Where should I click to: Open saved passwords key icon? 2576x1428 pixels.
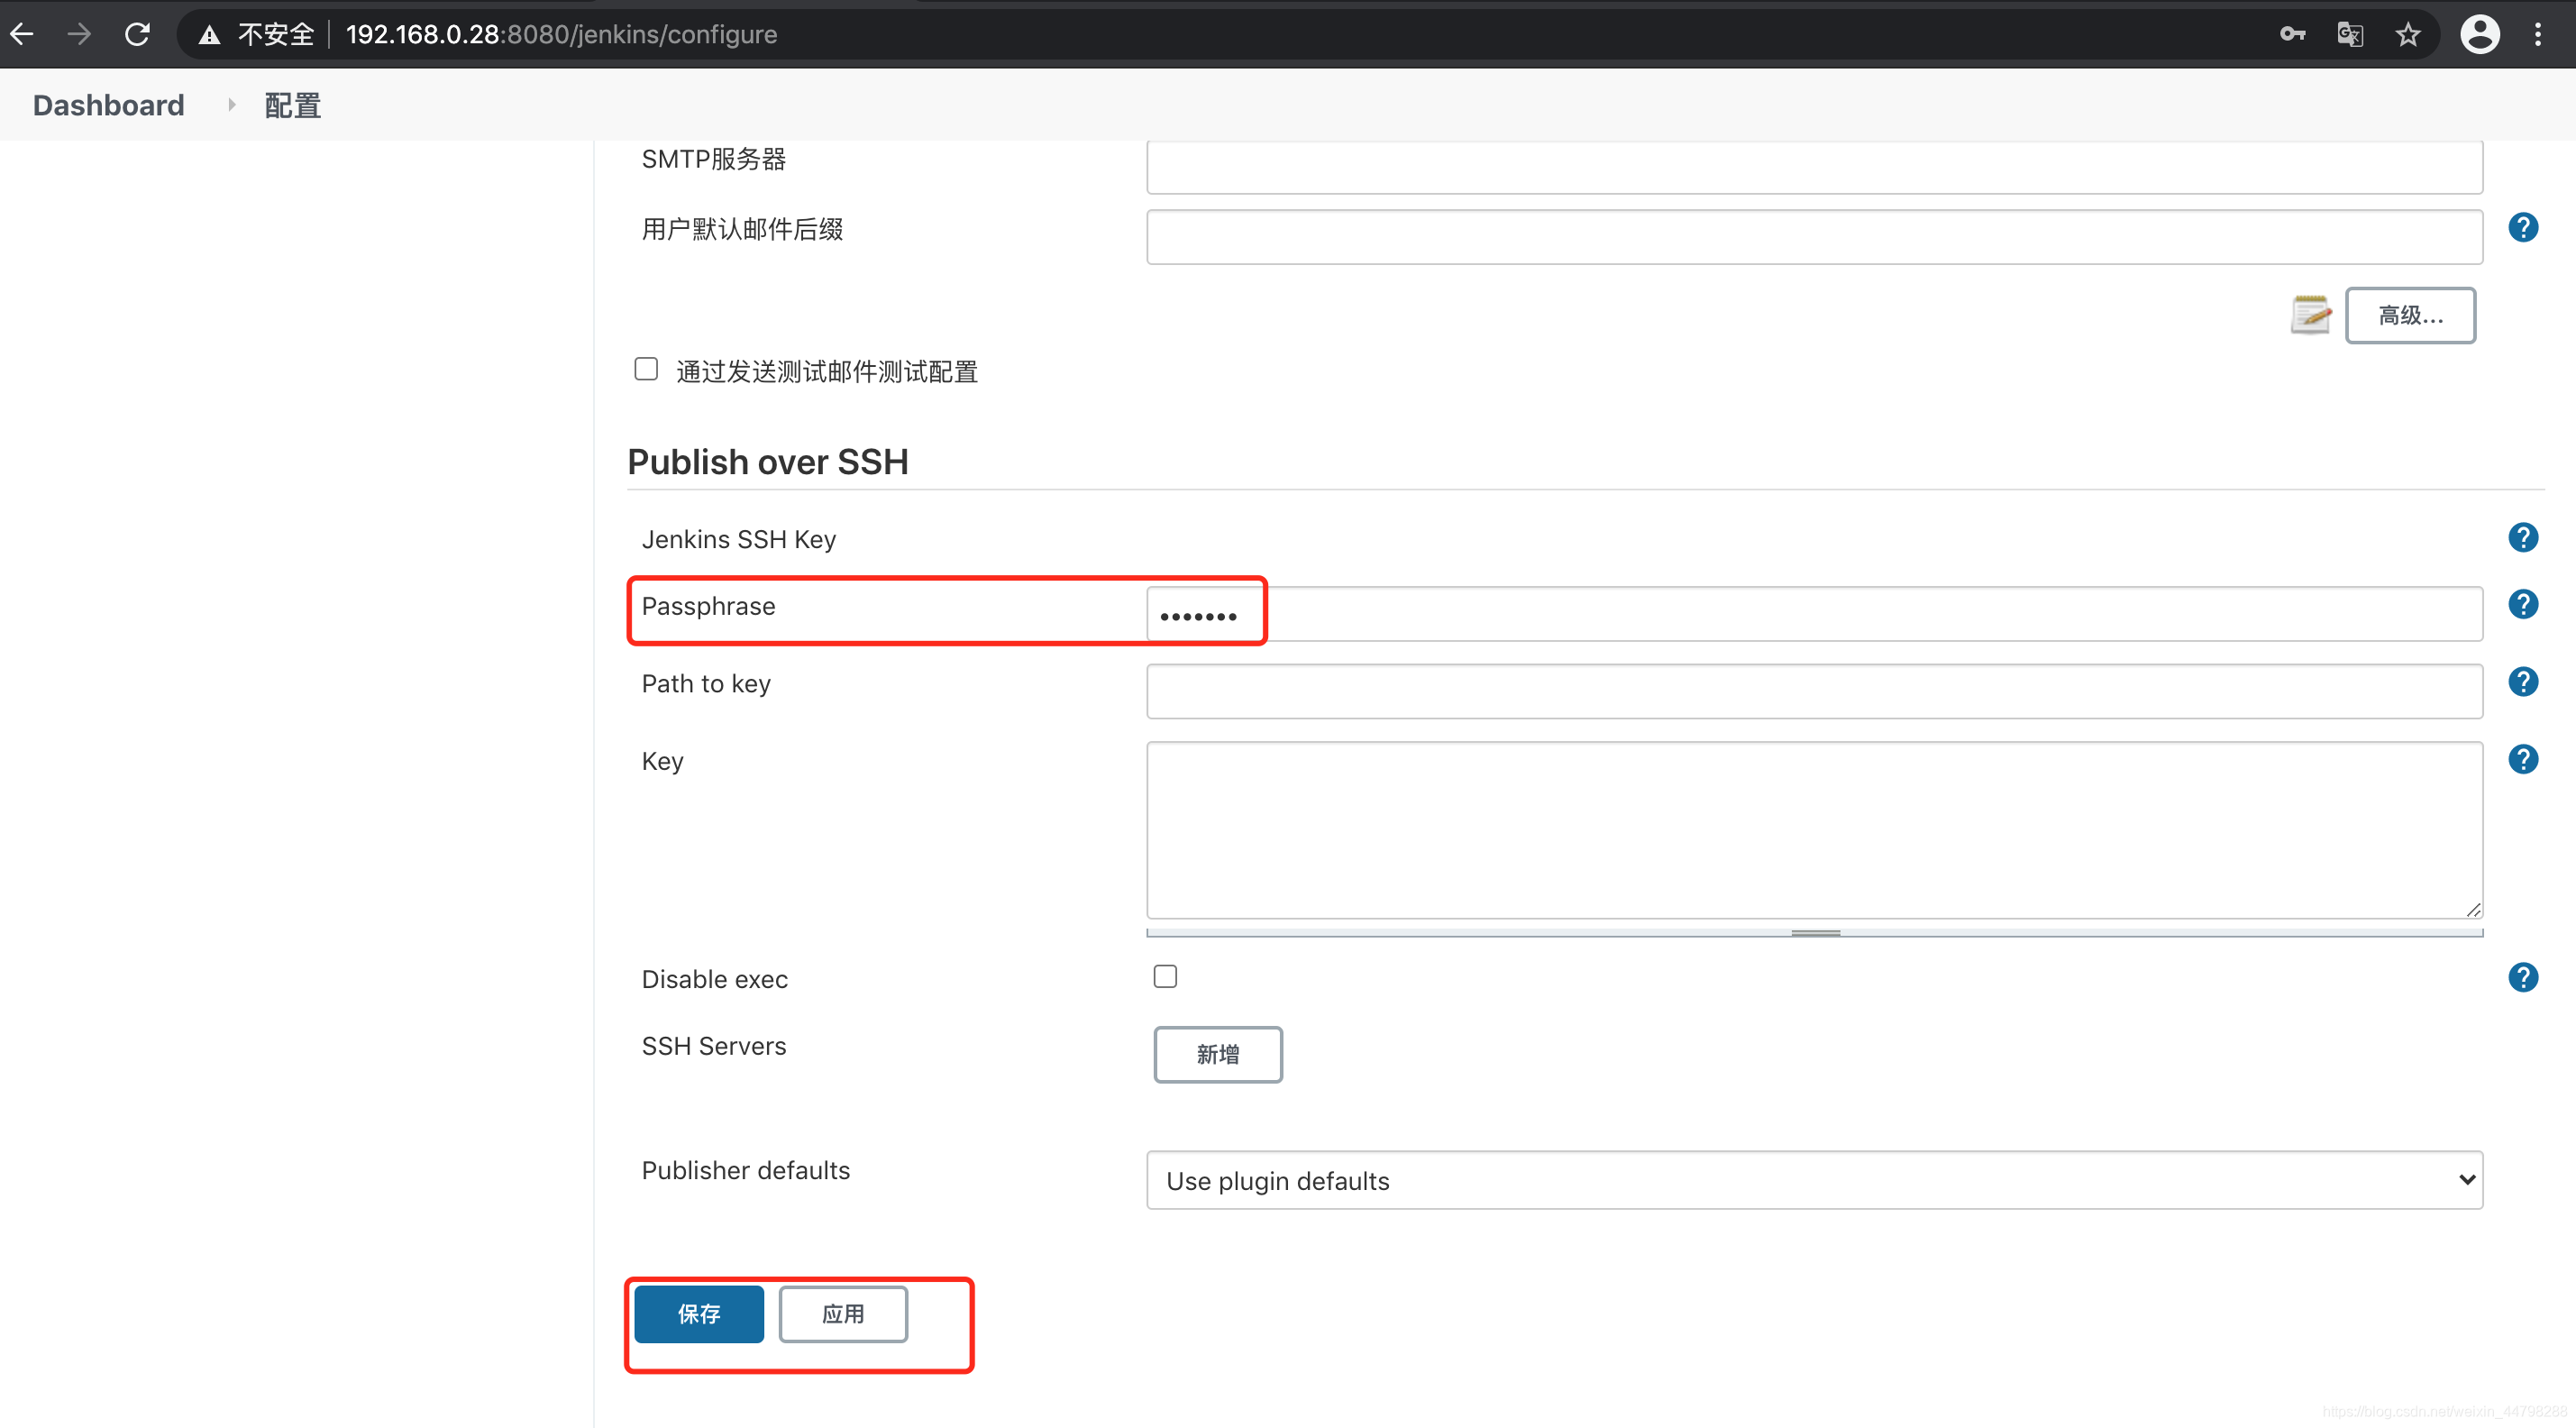click(2292, 35)
